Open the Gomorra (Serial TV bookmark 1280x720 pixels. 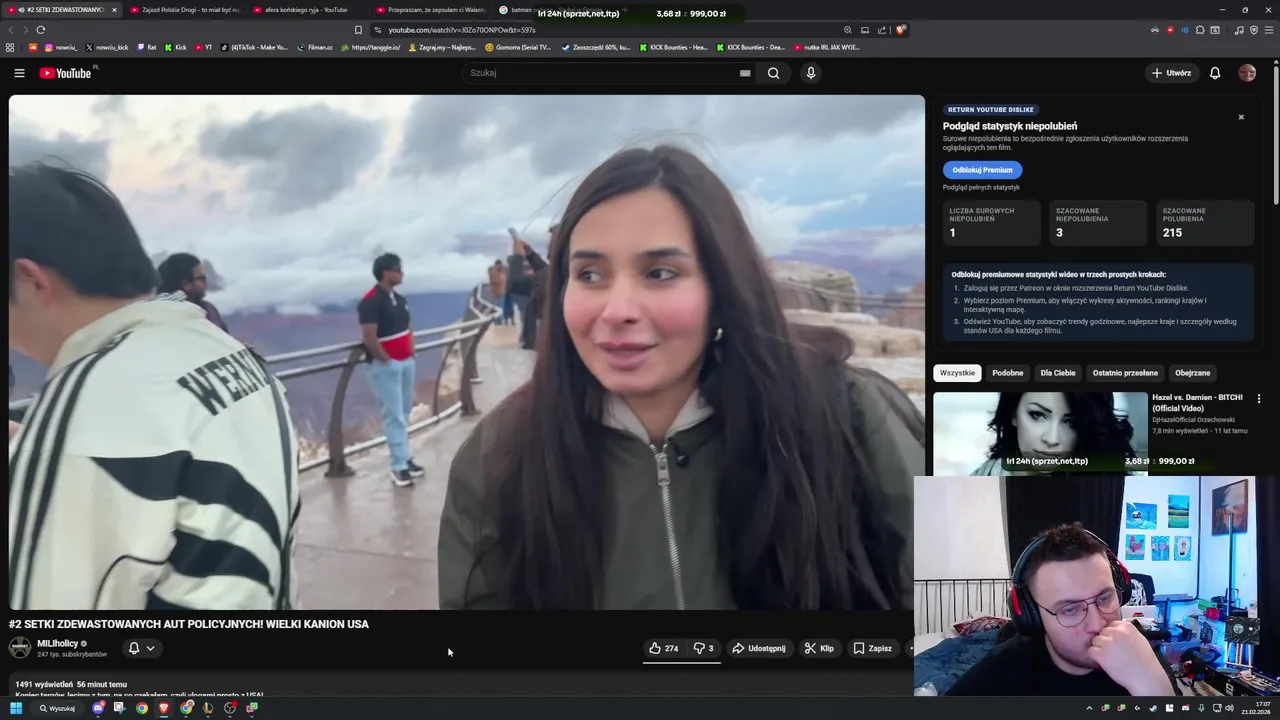[x=518, y=47]
